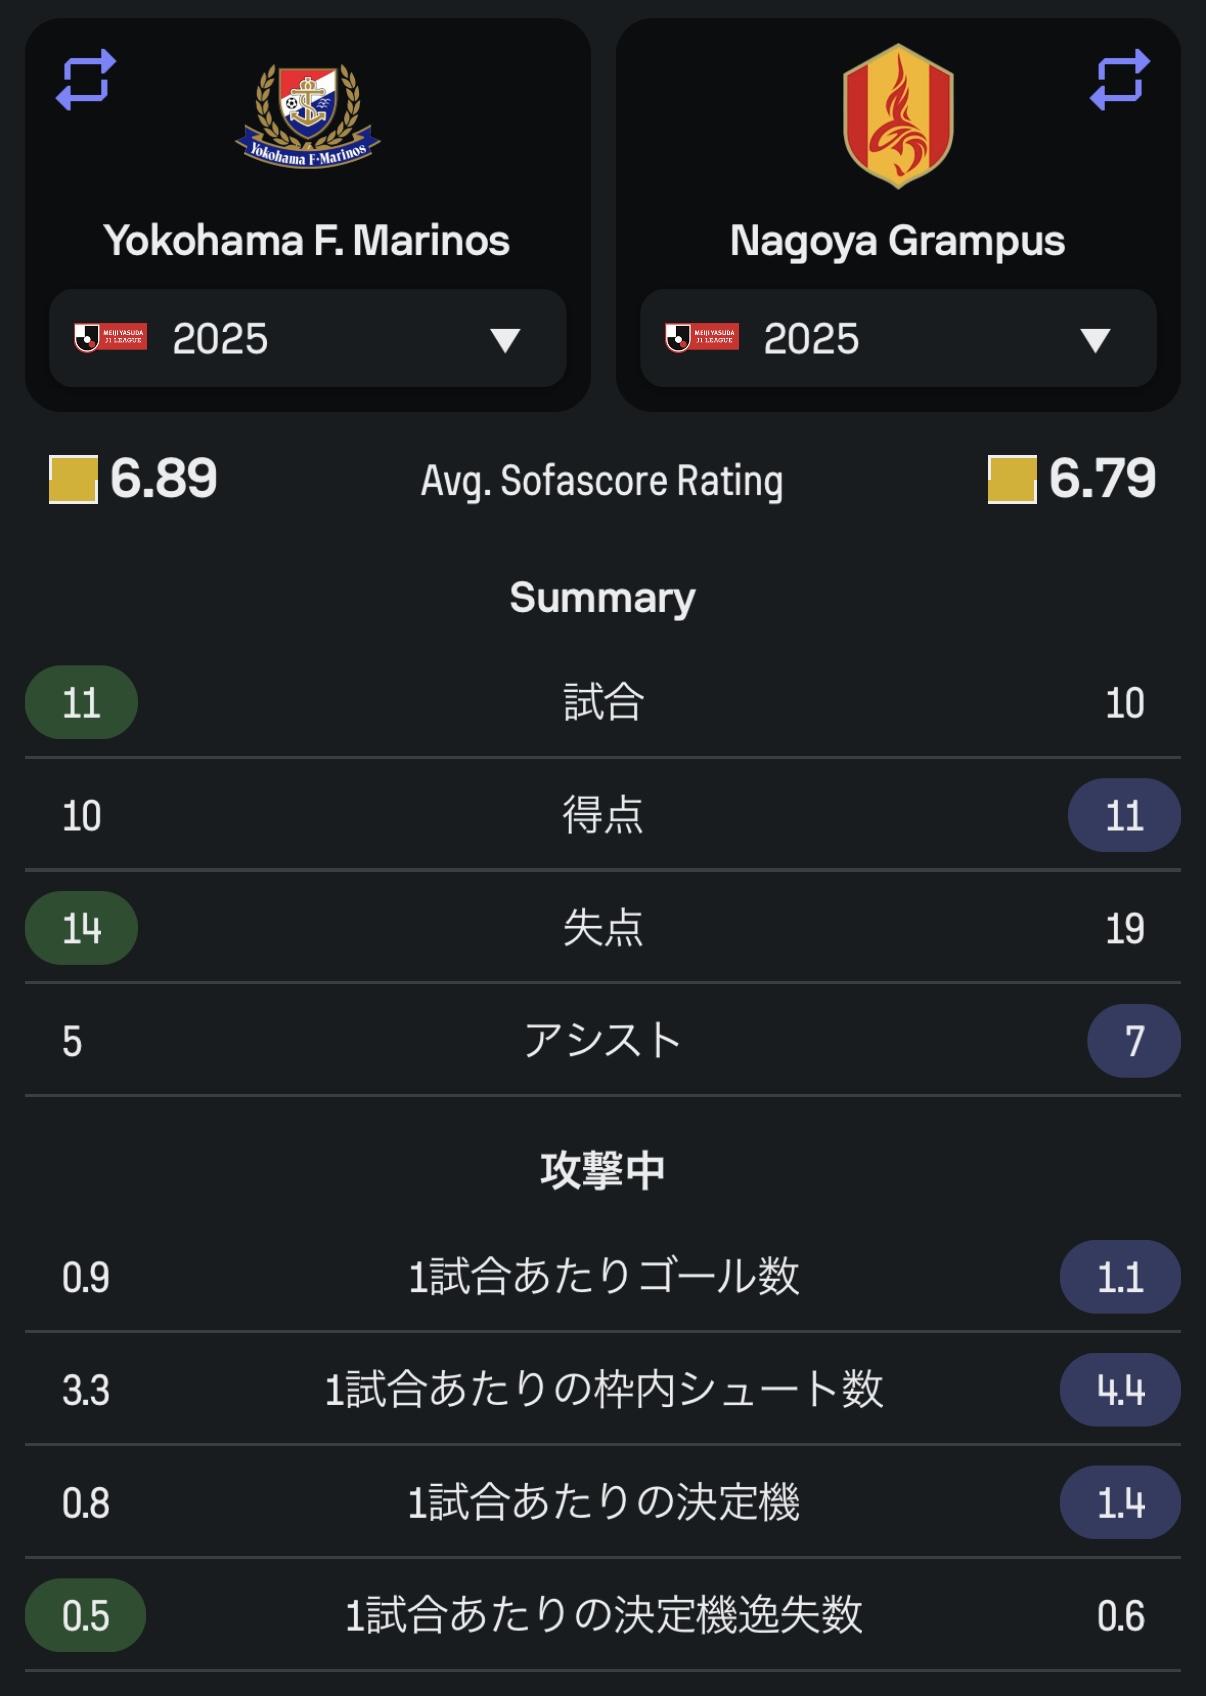
Task: Select the 攻撃中 section heading
Action: pos(602,1170)
